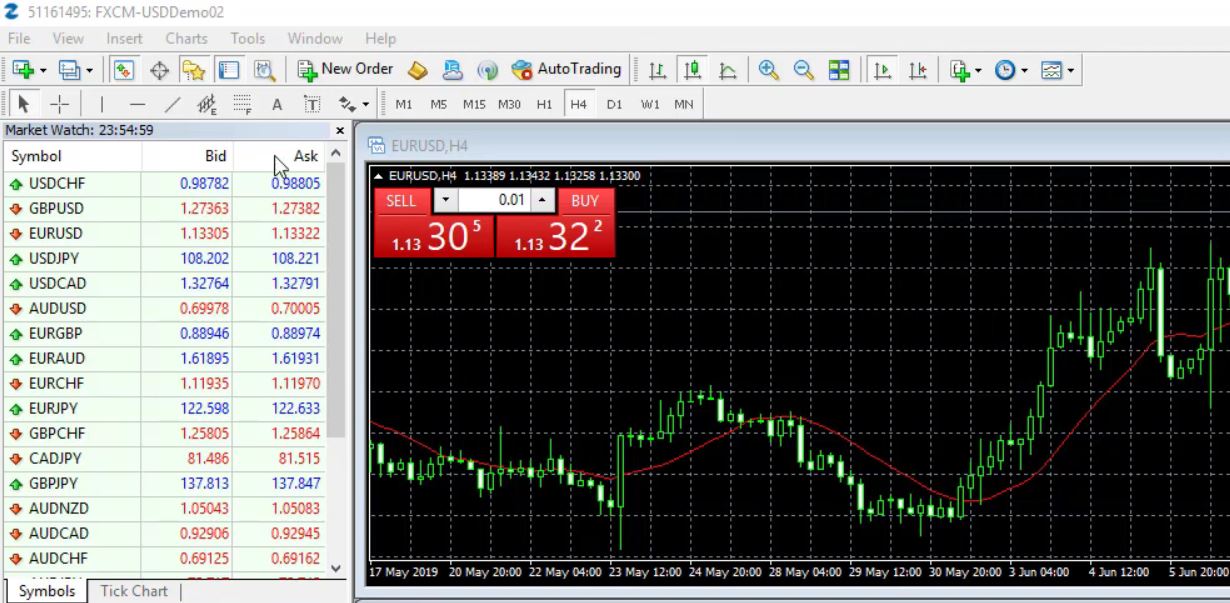Select the Crosshair cursor tool
The image size is (1230, 603).
tap(59, 104)
